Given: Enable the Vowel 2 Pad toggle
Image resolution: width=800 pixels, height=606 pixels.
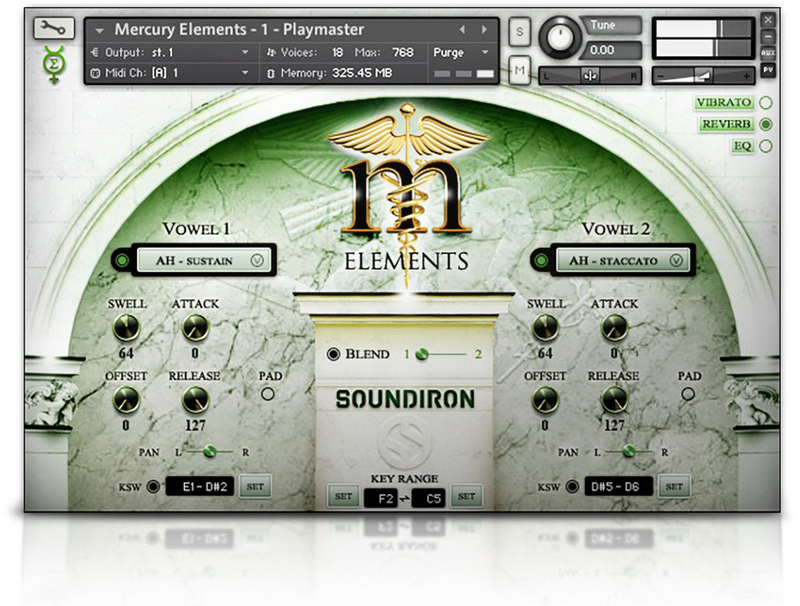Looking at the screenshot, I should coord(688,394).
